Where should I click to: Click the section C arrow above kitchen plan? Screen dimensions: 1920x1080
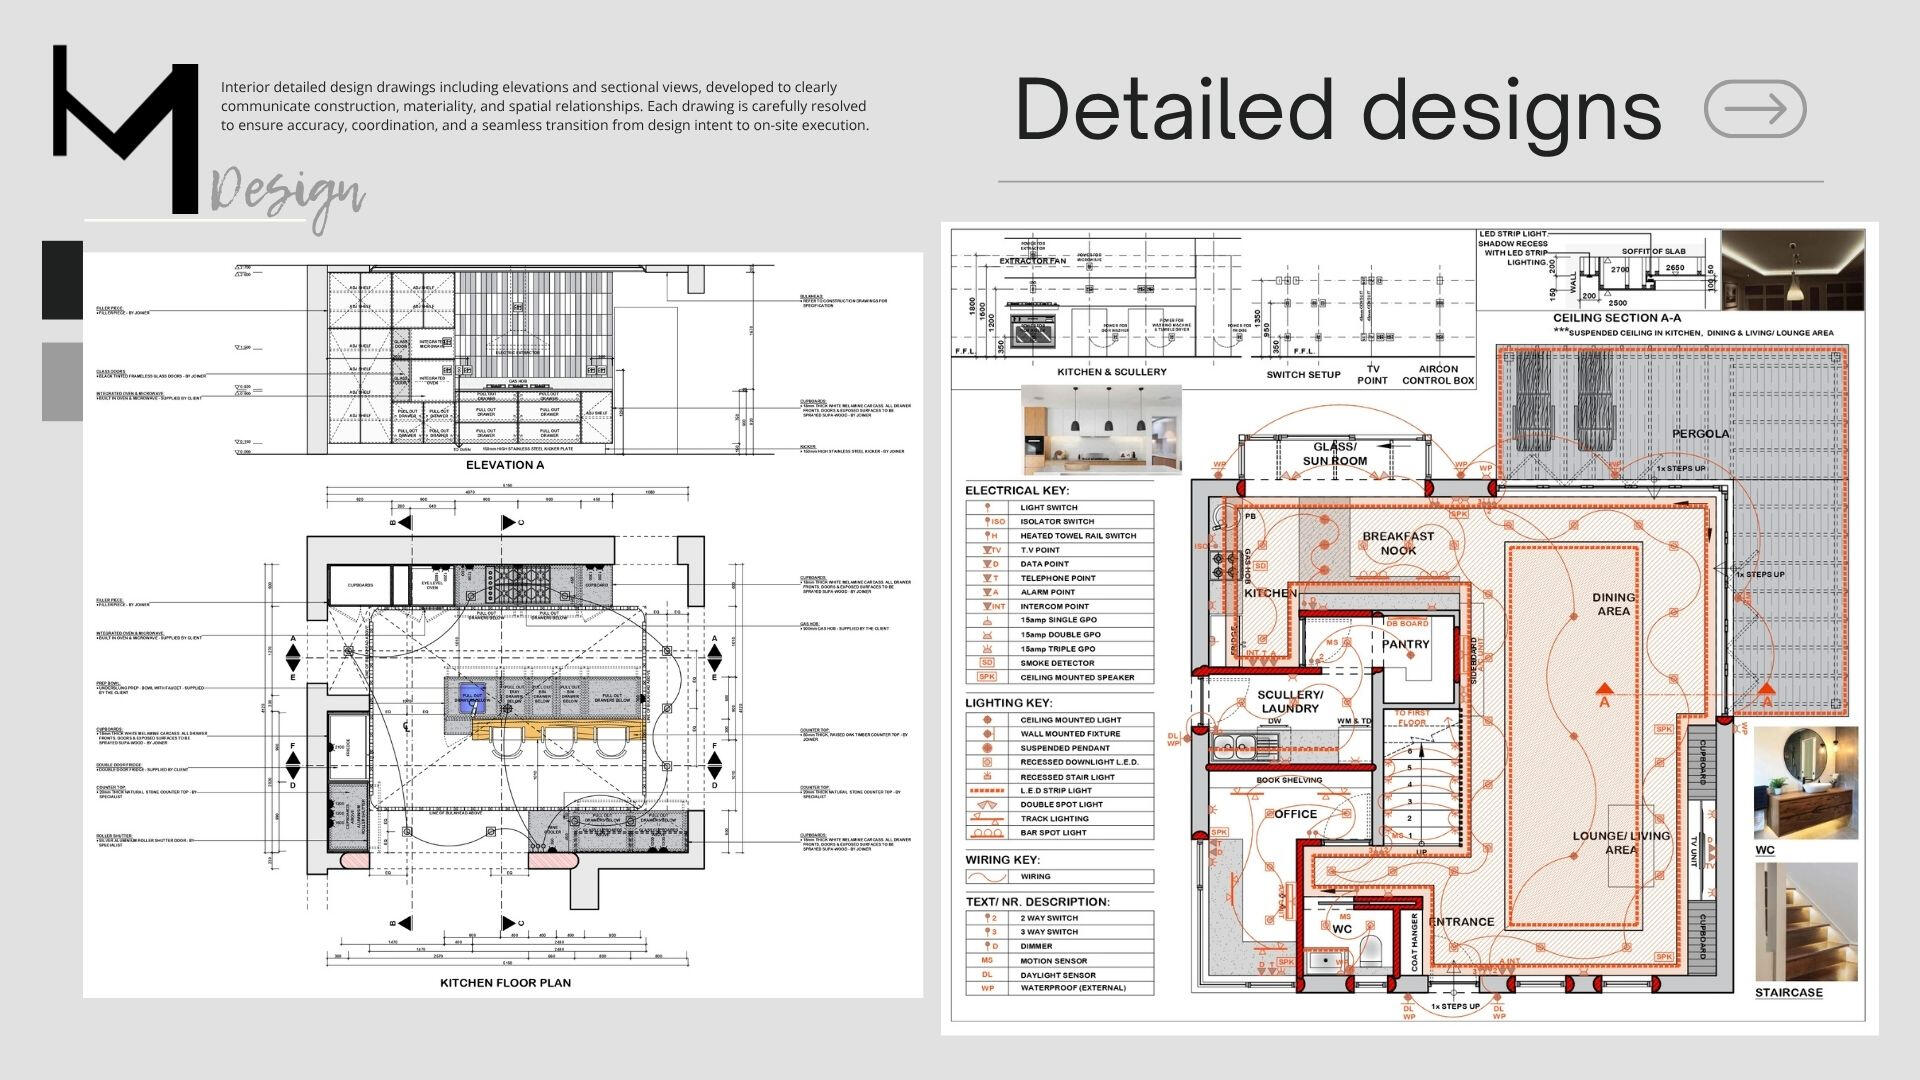point(509,522)
